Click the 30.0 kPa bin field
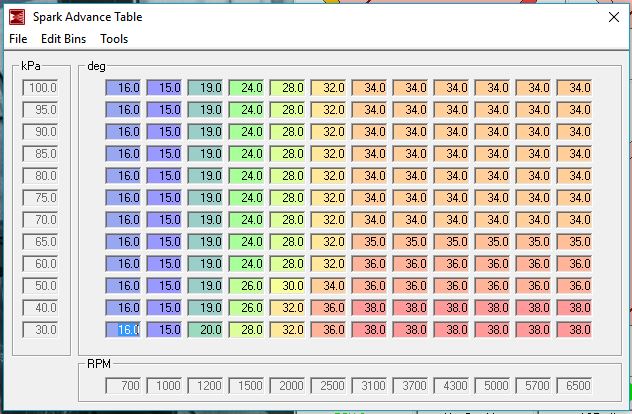Screen dimensions: 632x414 coord(40,330)
